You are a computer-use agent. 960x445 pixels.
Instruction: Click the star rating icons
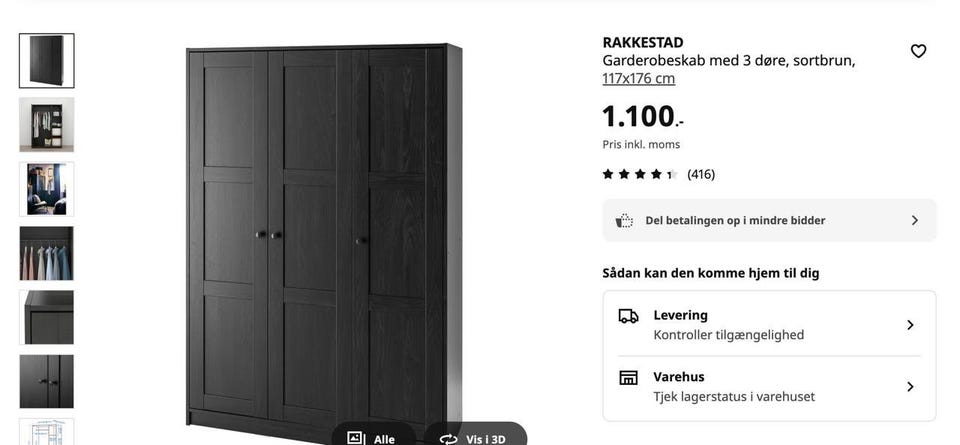pyautogui.click(x=640, y=174)
